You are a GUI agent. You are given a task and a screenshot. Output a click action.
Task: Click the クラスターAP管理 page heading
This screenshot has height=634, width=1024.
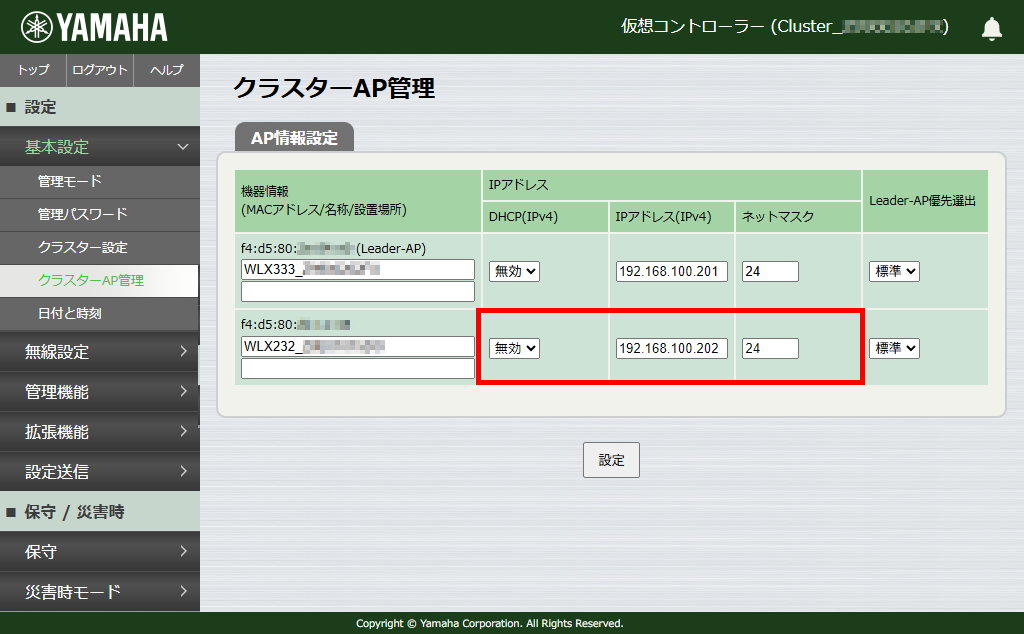[334, 87]
